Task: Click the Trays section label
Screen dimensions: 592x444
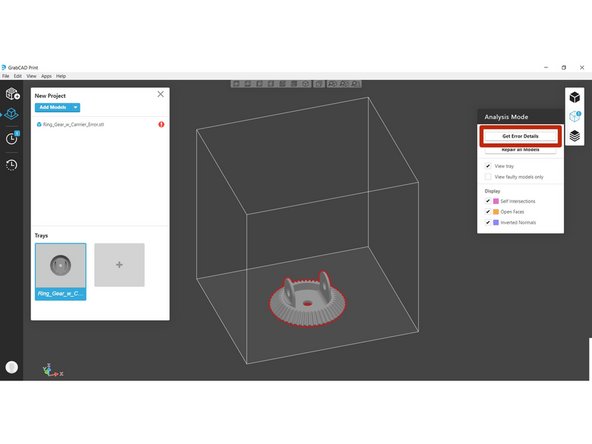Action: point(41,235)
